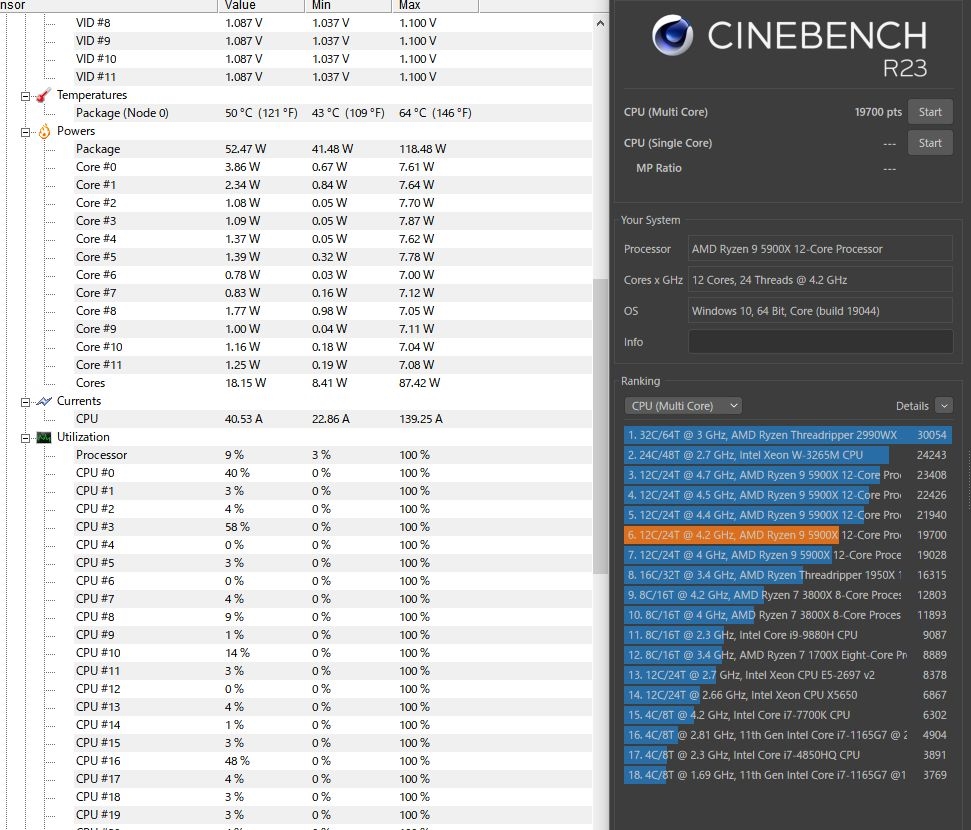Select highlighted orange ranking entry 19700

788,535
